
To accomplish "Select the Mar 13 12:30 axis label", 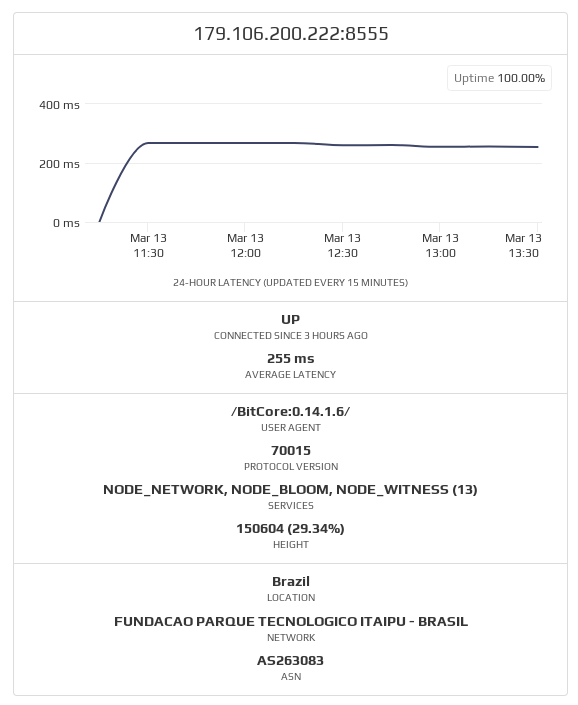I will click(x=342, y=245).
